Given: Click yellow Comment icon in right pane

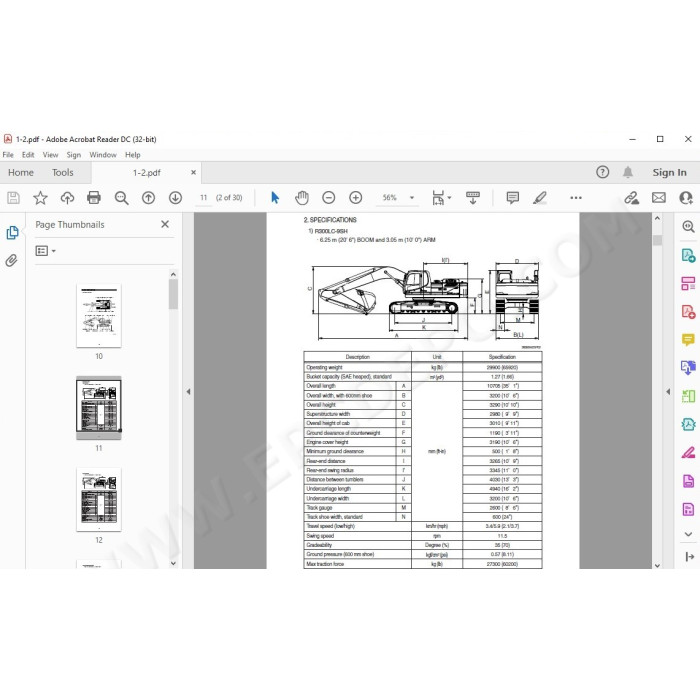Looking at the screenshot, I should (x=688, y=340).
